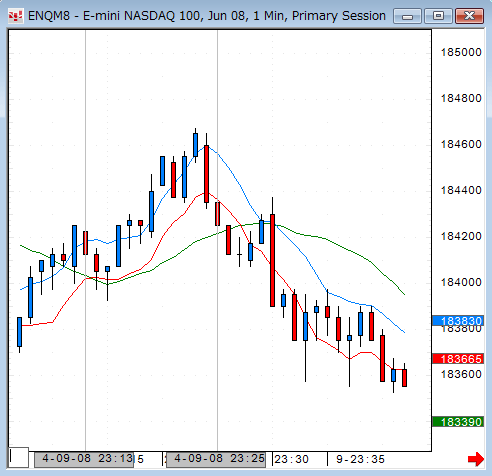Maximize the ENQM8 chart window
This screenshot has width=492, height=476.
(x=438, y=16)
